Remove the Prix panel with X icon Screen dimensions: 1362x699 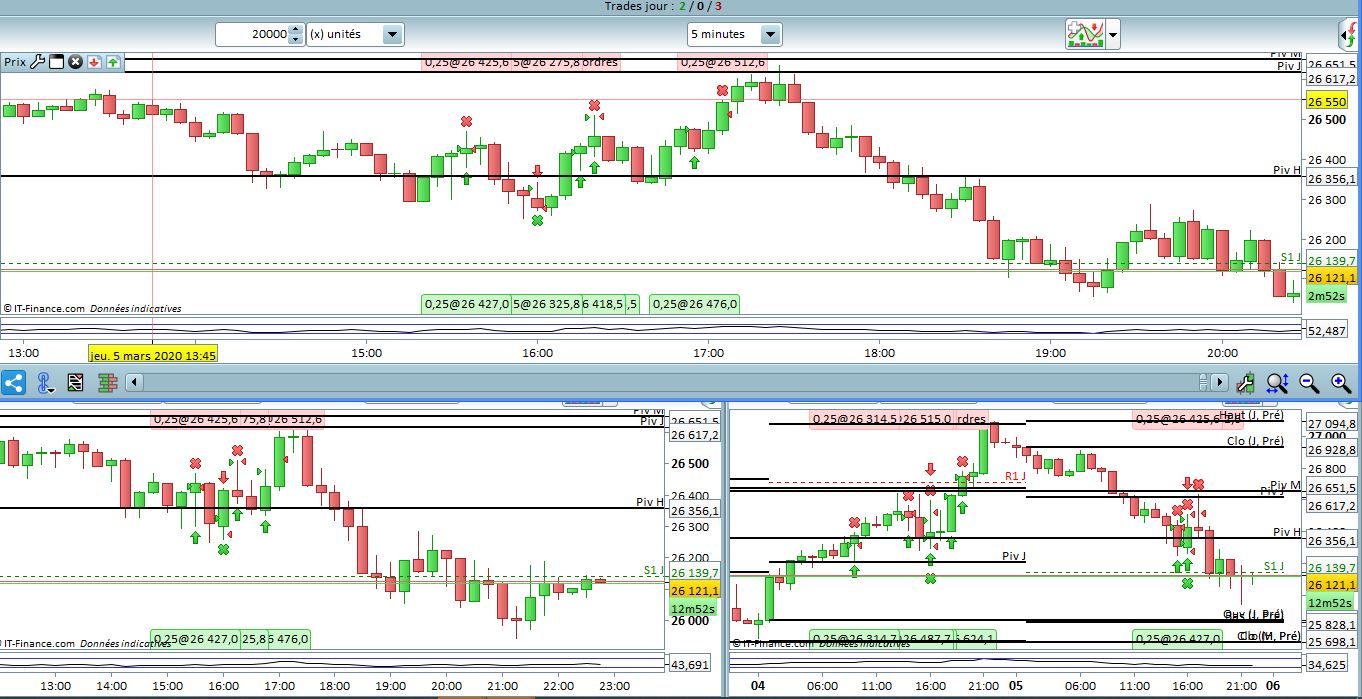pos(75,62)
